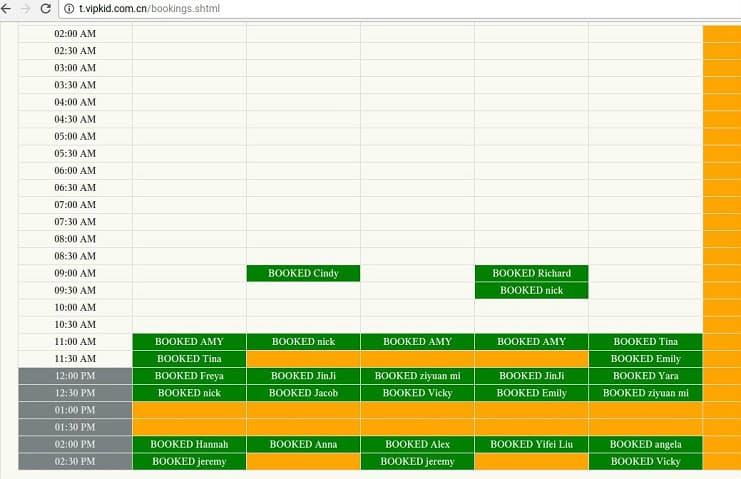
Task: View site information icon beside the URL
Action: 69,9
